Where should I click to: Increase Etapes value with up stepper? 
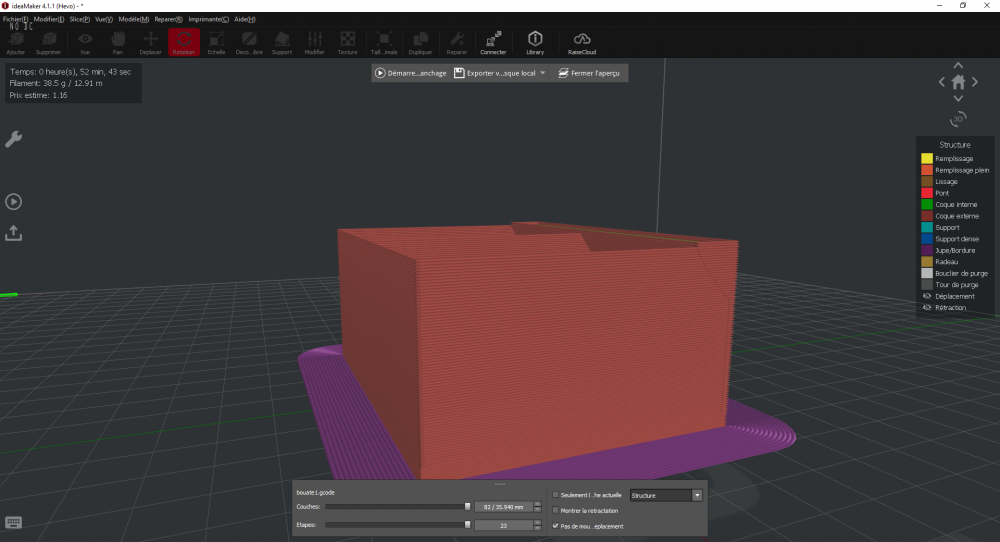click(x=538, y=522)
